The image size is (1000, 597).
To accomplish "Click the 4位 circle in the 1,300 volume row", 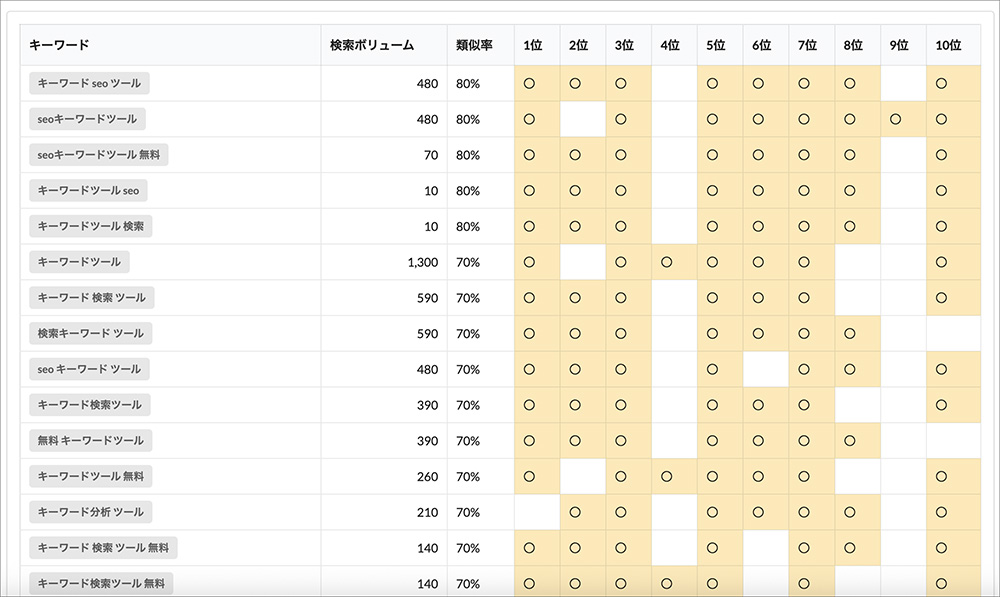I will [x=666, y=262].
